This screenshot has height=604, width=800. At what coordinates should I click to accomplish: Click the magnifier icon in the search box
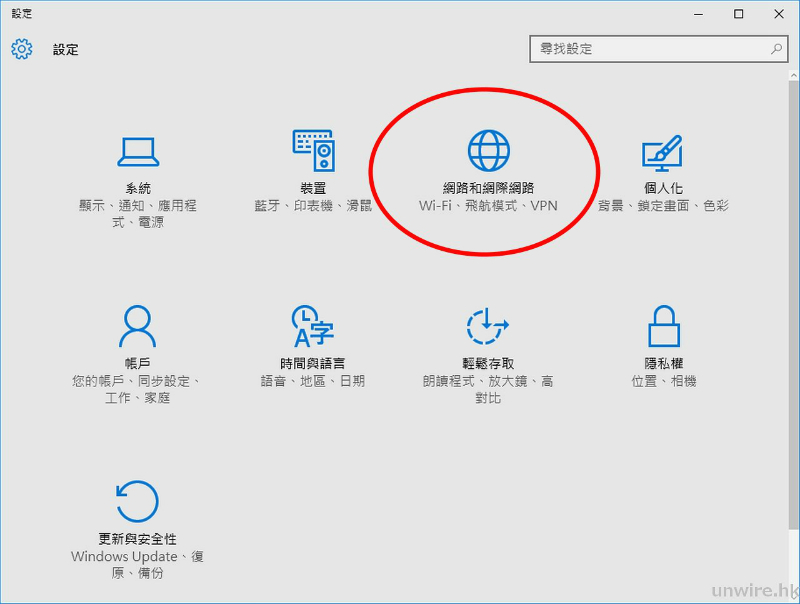pyautogui.click(x=775, y=49)
